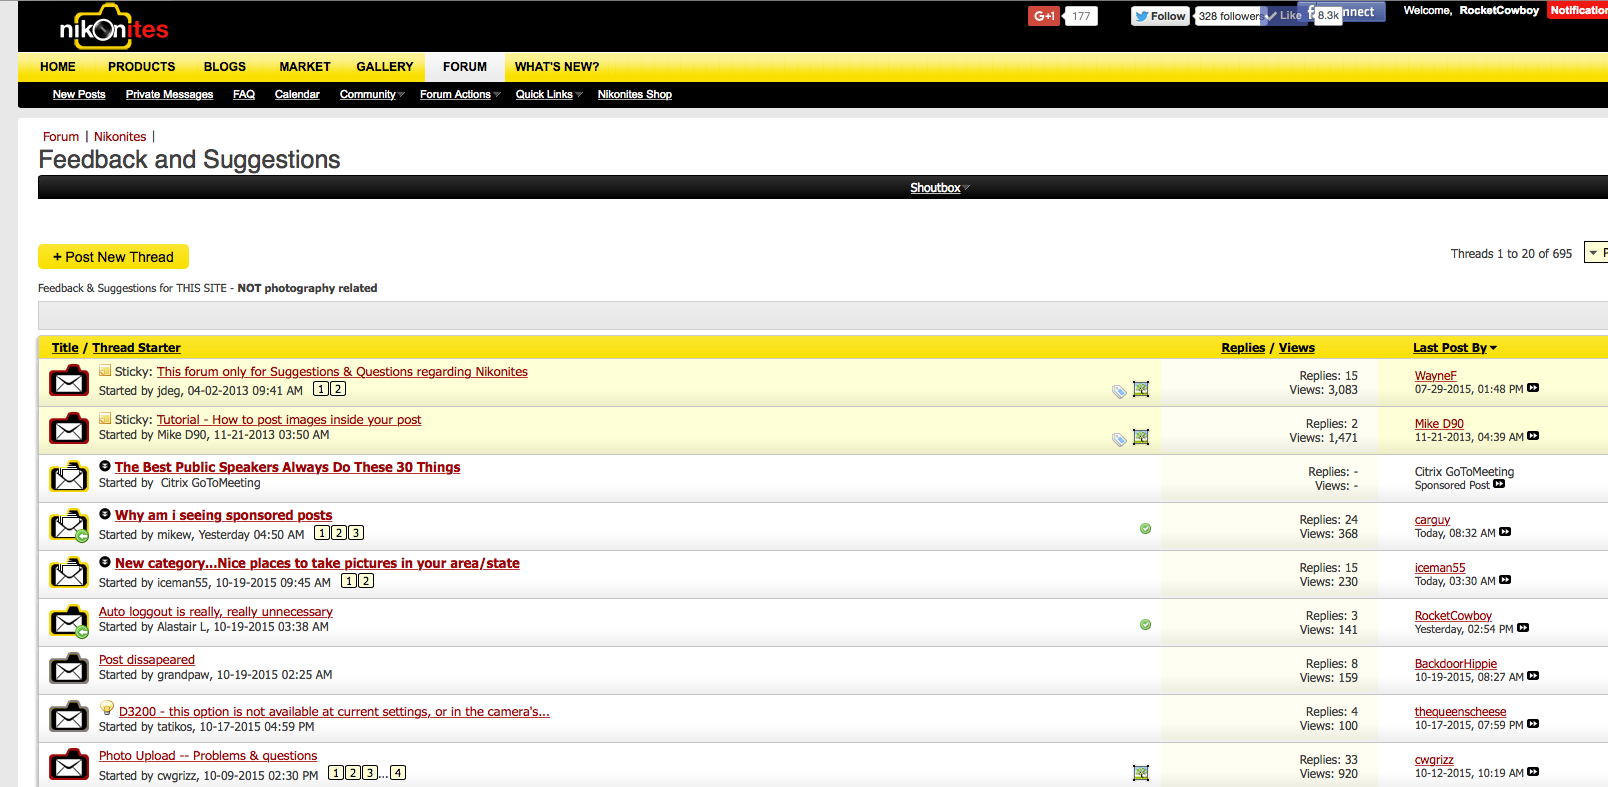The image size is (1608, 787).
Task: Click the Nikonites logo
Action: point(113,27)
